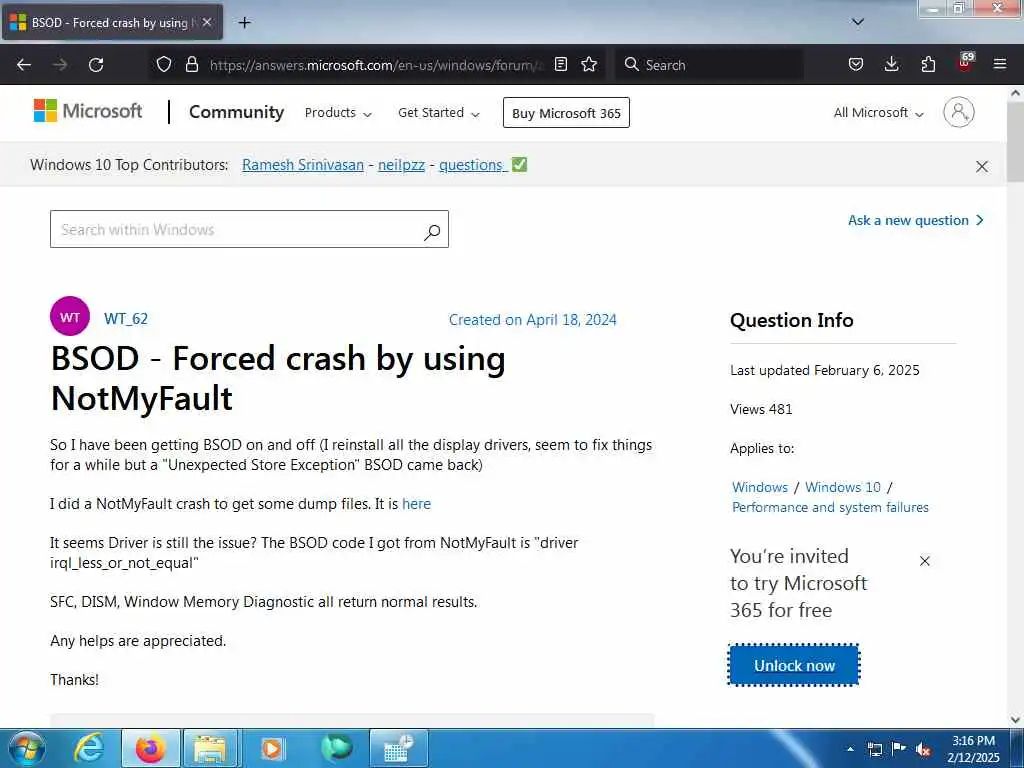Close the BSOD - Forced crash tab

tap(207, 22)
